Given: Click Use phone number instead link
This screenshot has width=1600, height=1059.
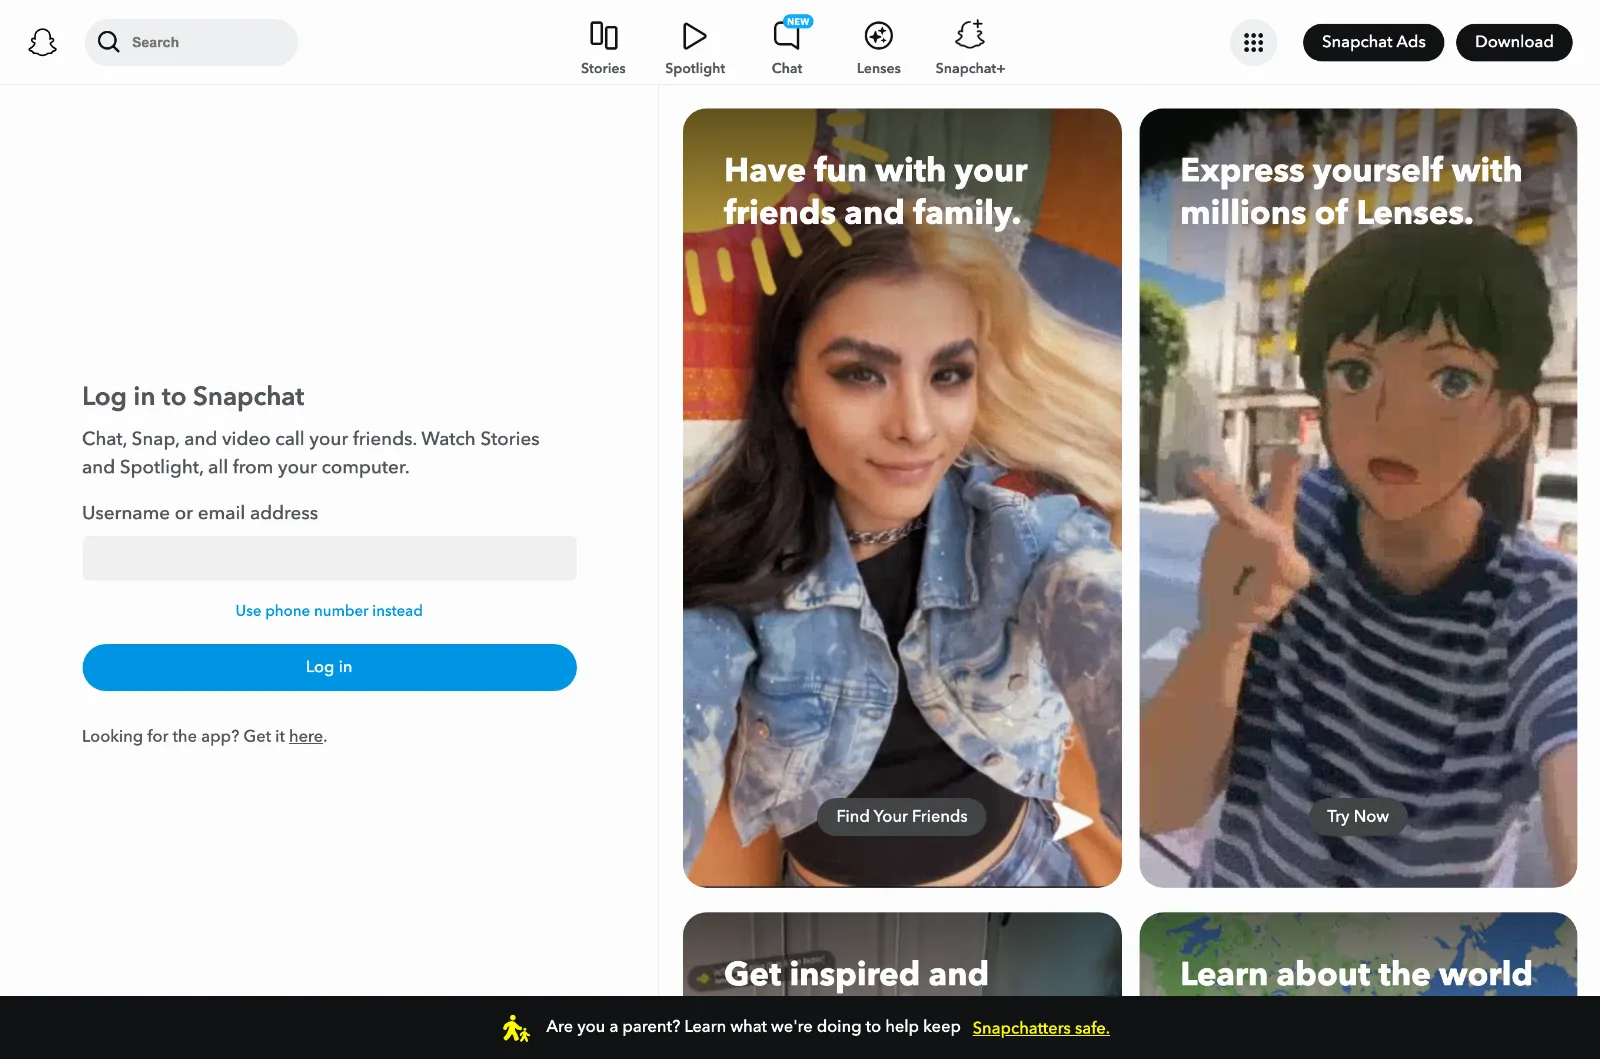Looking at the screenshot, I should pyautogui.click(x=329, y=610).
